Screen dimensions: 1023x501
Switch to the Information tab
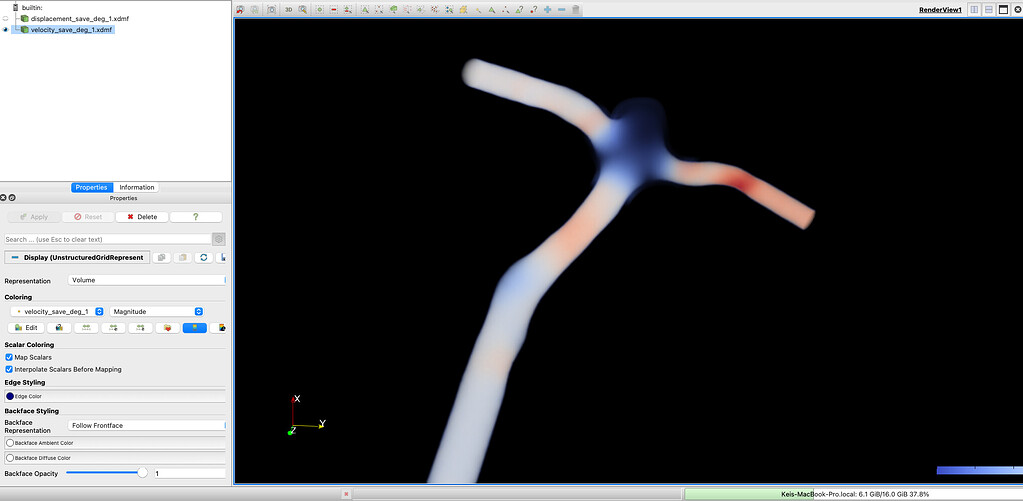[x=136, y=187]
